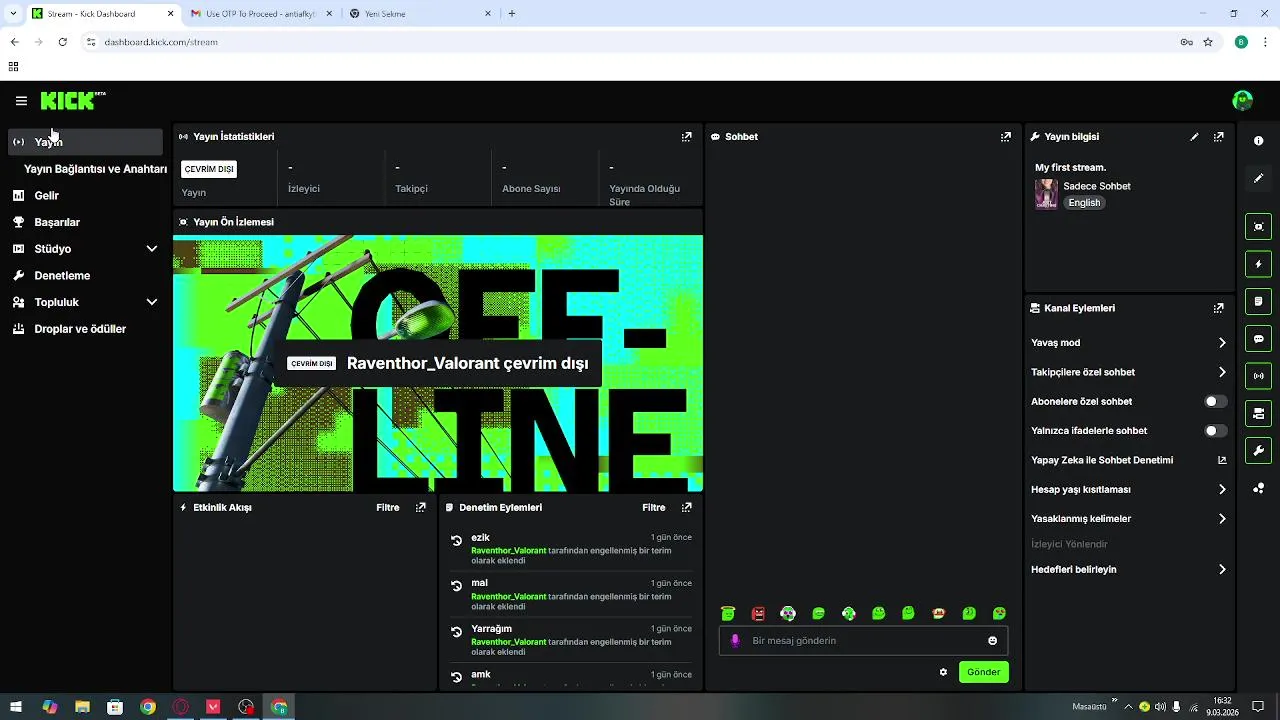Viewport: 1280px width, 720px height.
Task: Open the emoji picker in the message field
Action: click(x=993, y=641)
